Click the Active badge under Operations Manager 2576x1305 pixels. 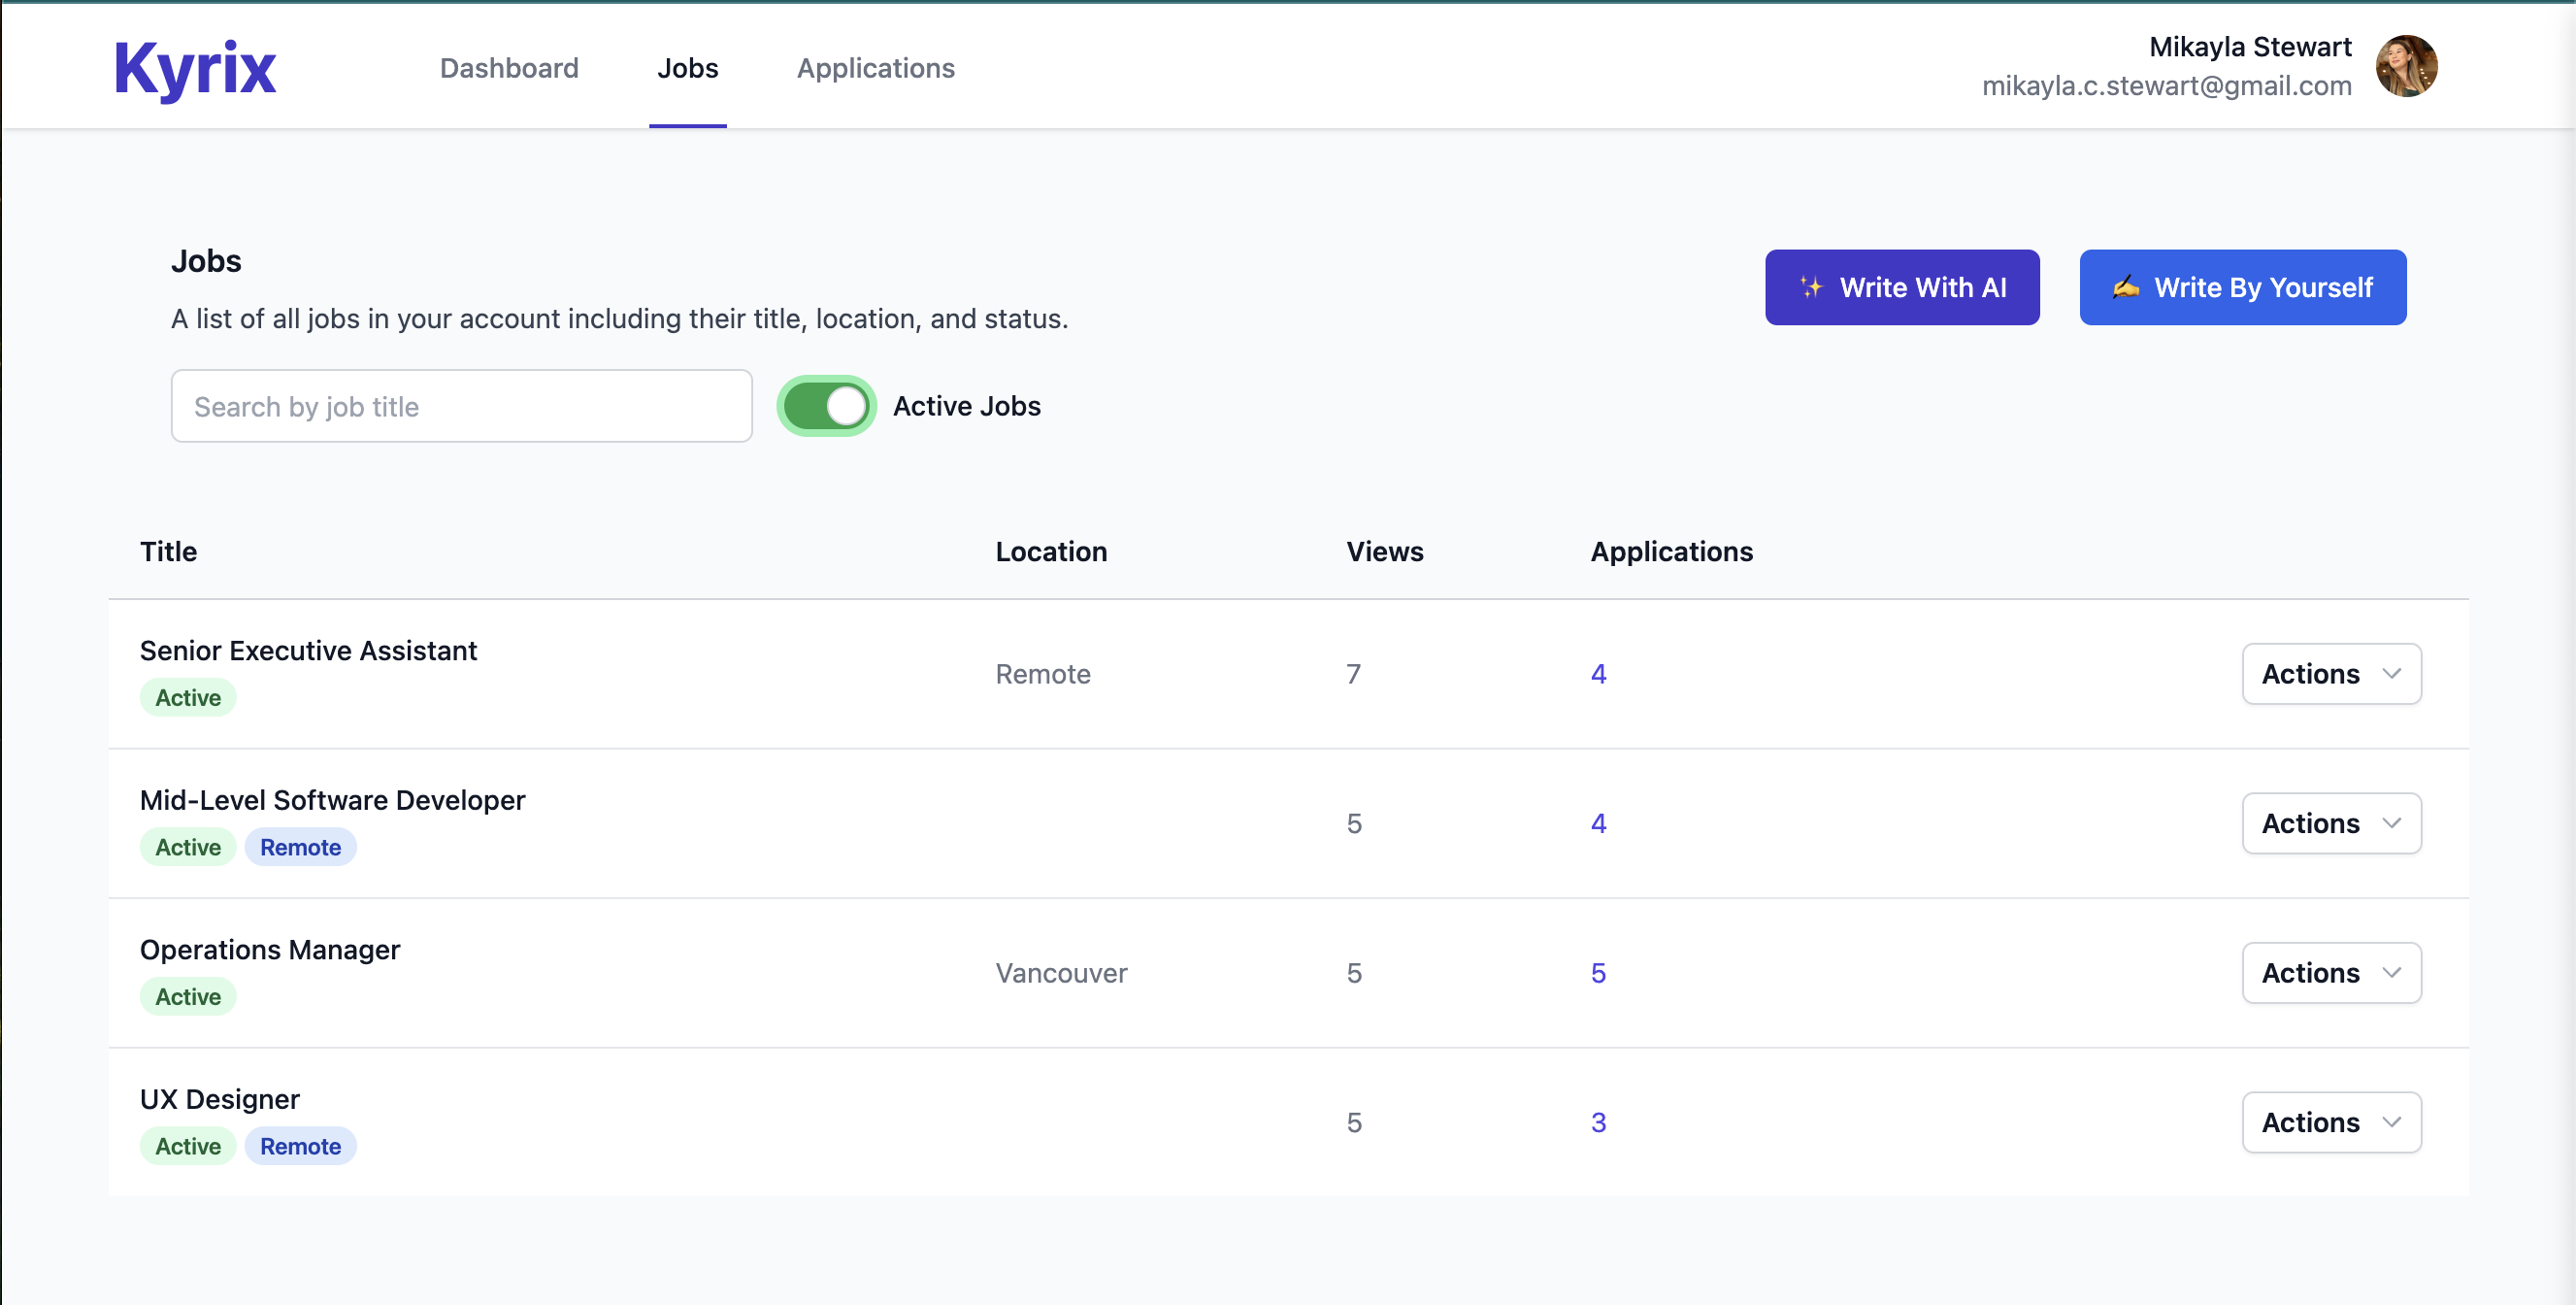pos(188,997)
